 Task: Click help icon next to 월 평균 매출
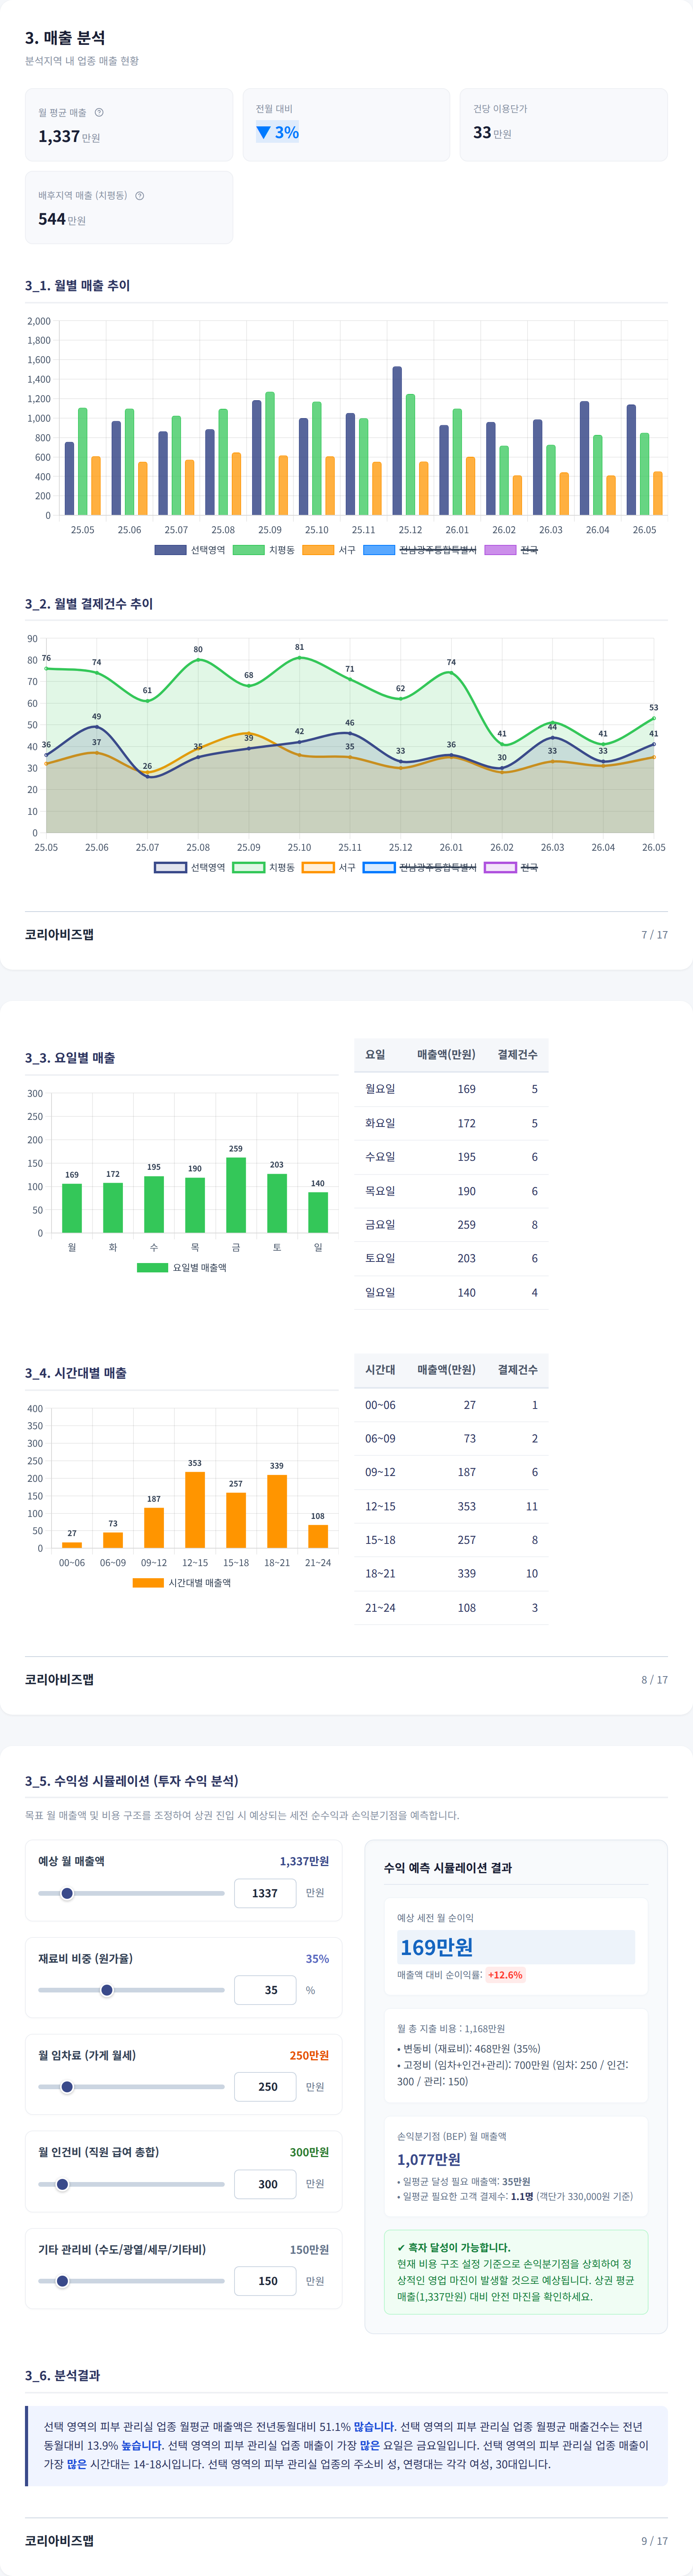point(99,112)
